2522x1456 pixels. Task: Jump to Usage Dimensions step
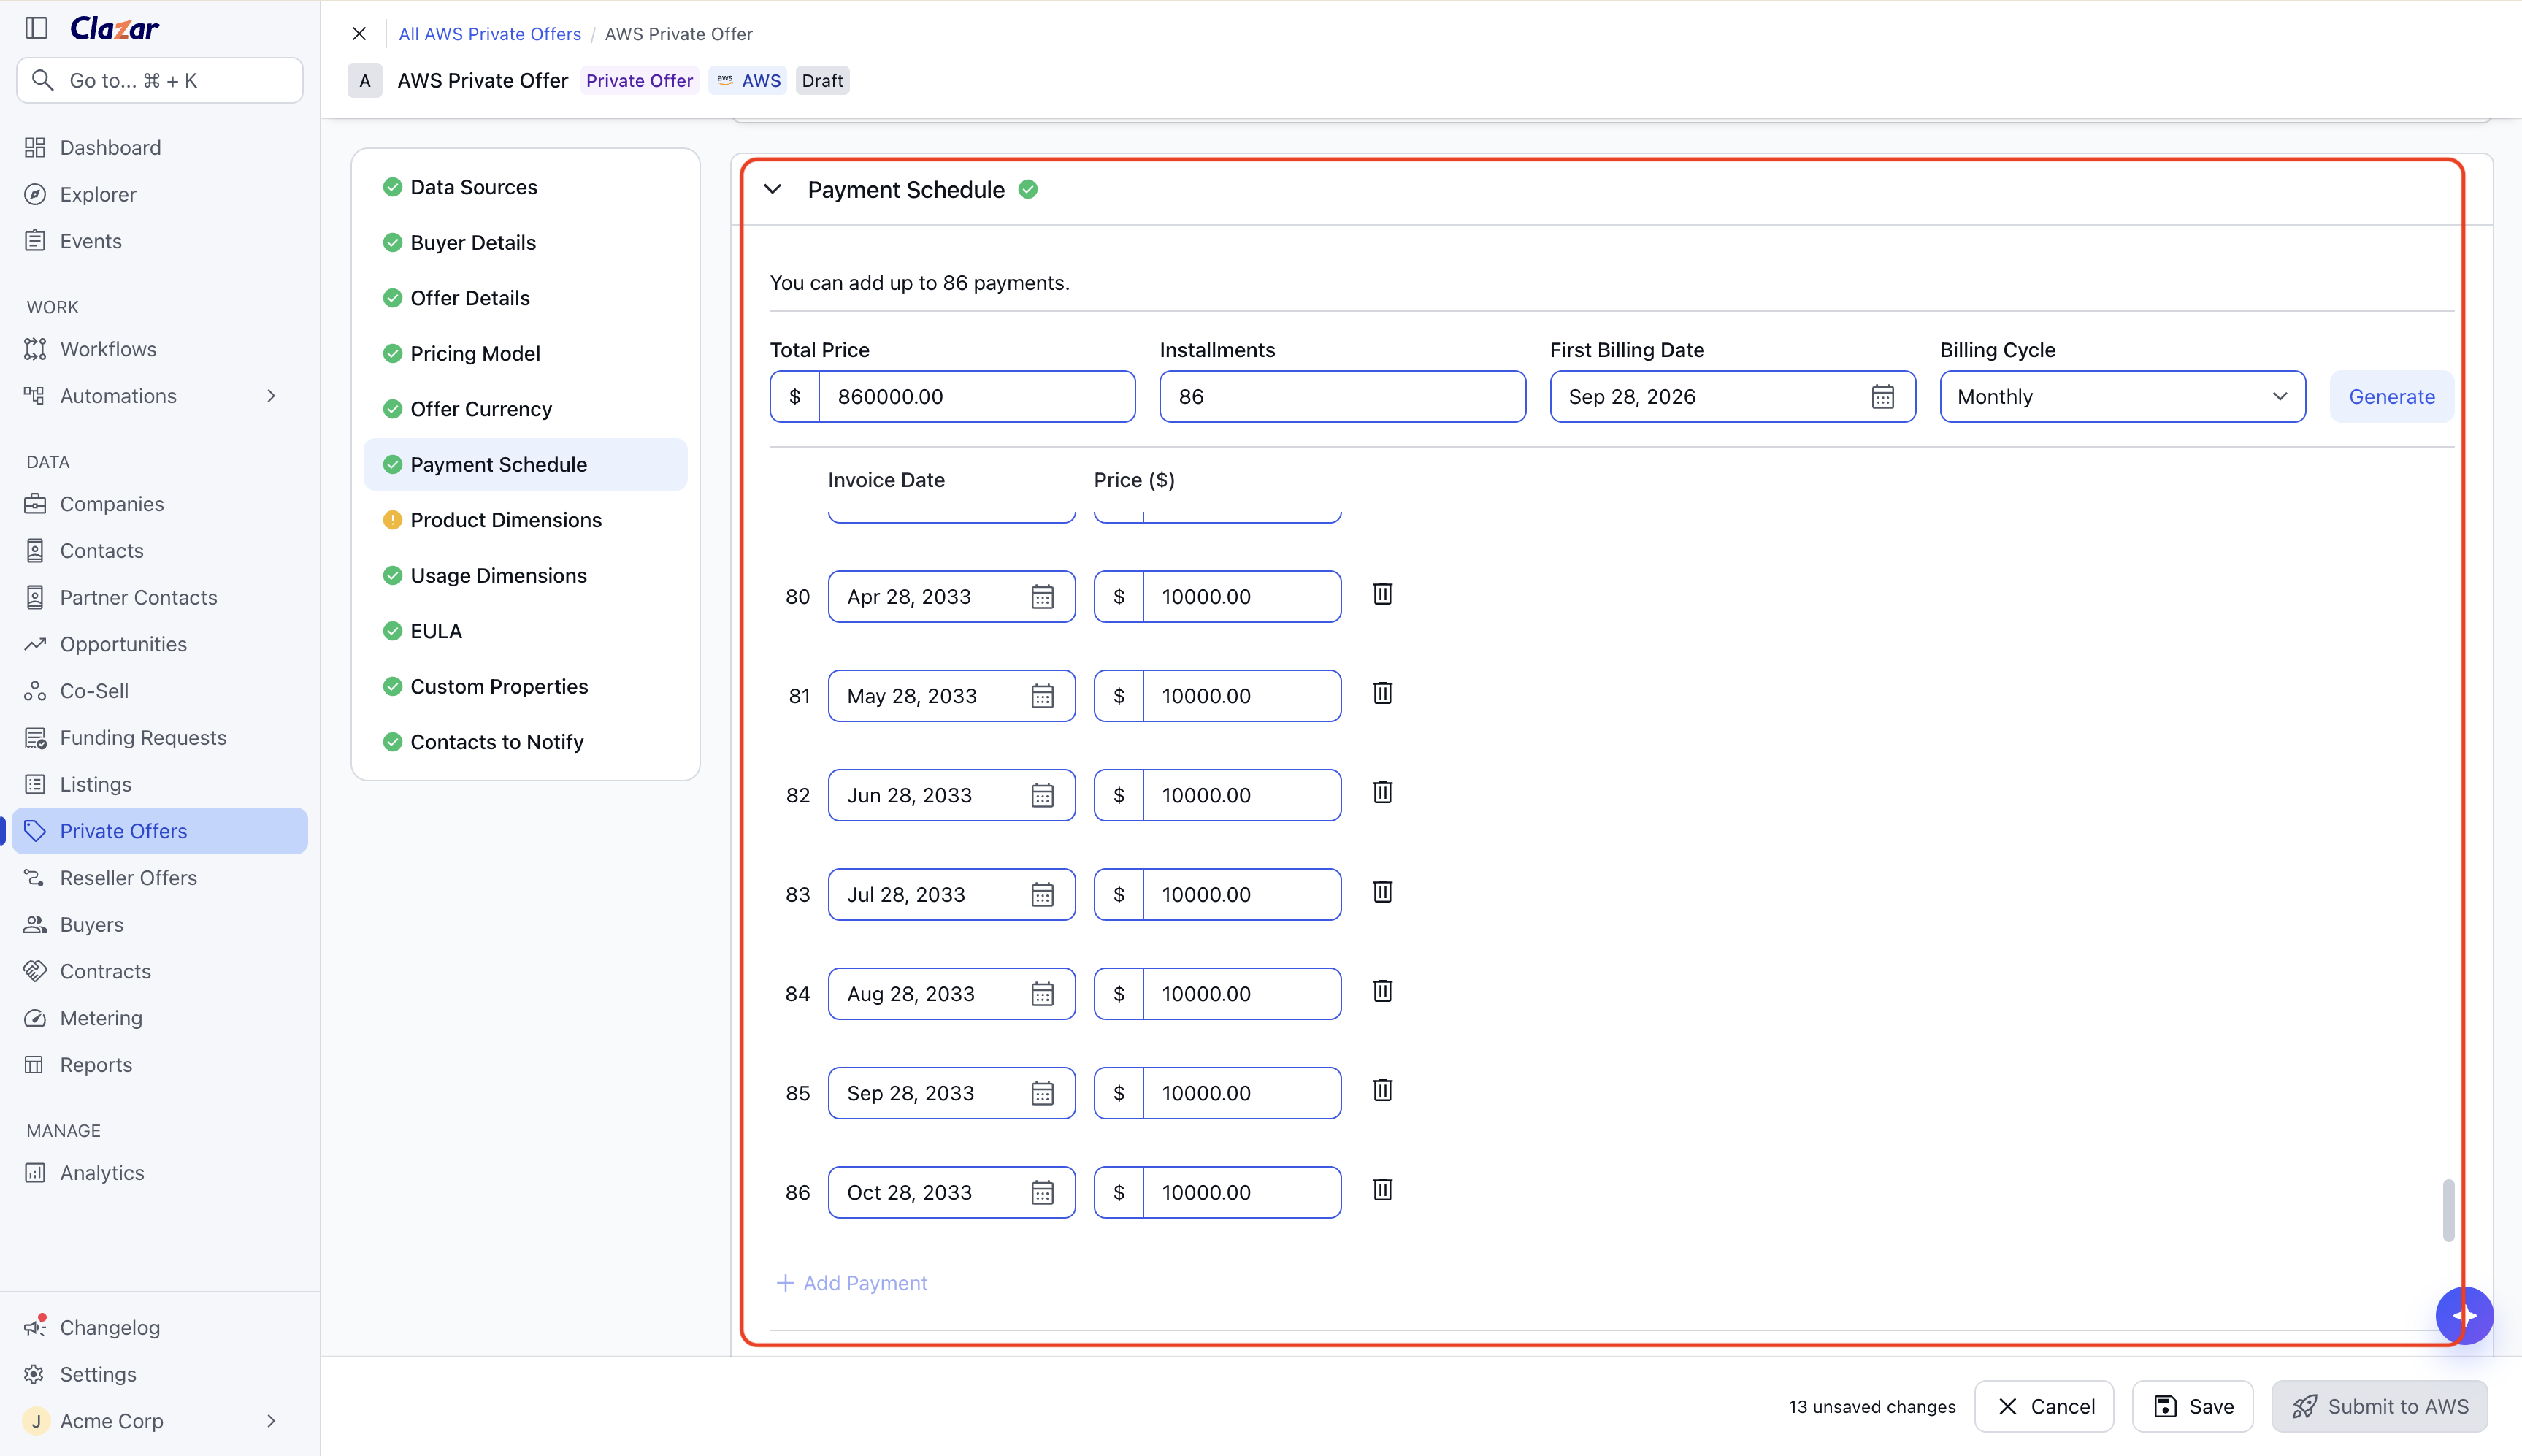click(x=525, y=576)
